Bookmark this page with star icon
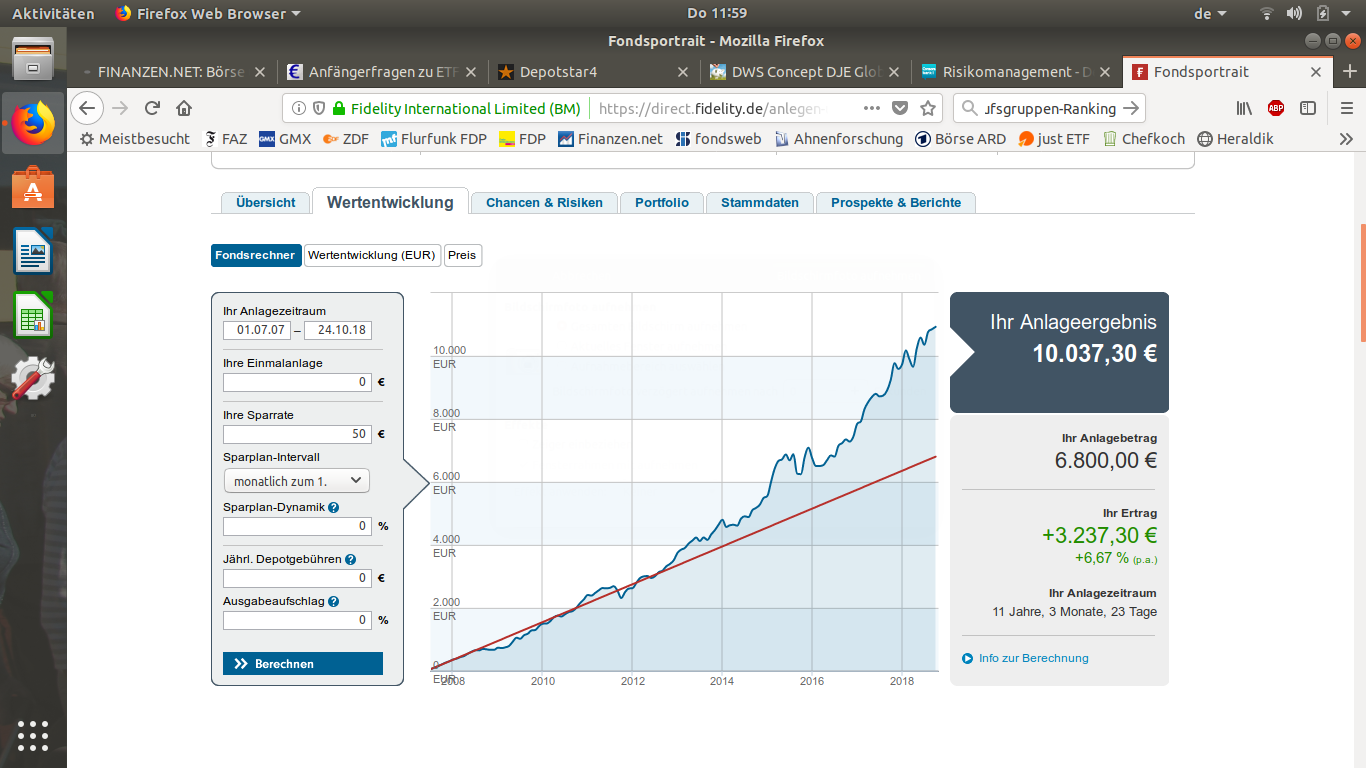 coord(928,108)
